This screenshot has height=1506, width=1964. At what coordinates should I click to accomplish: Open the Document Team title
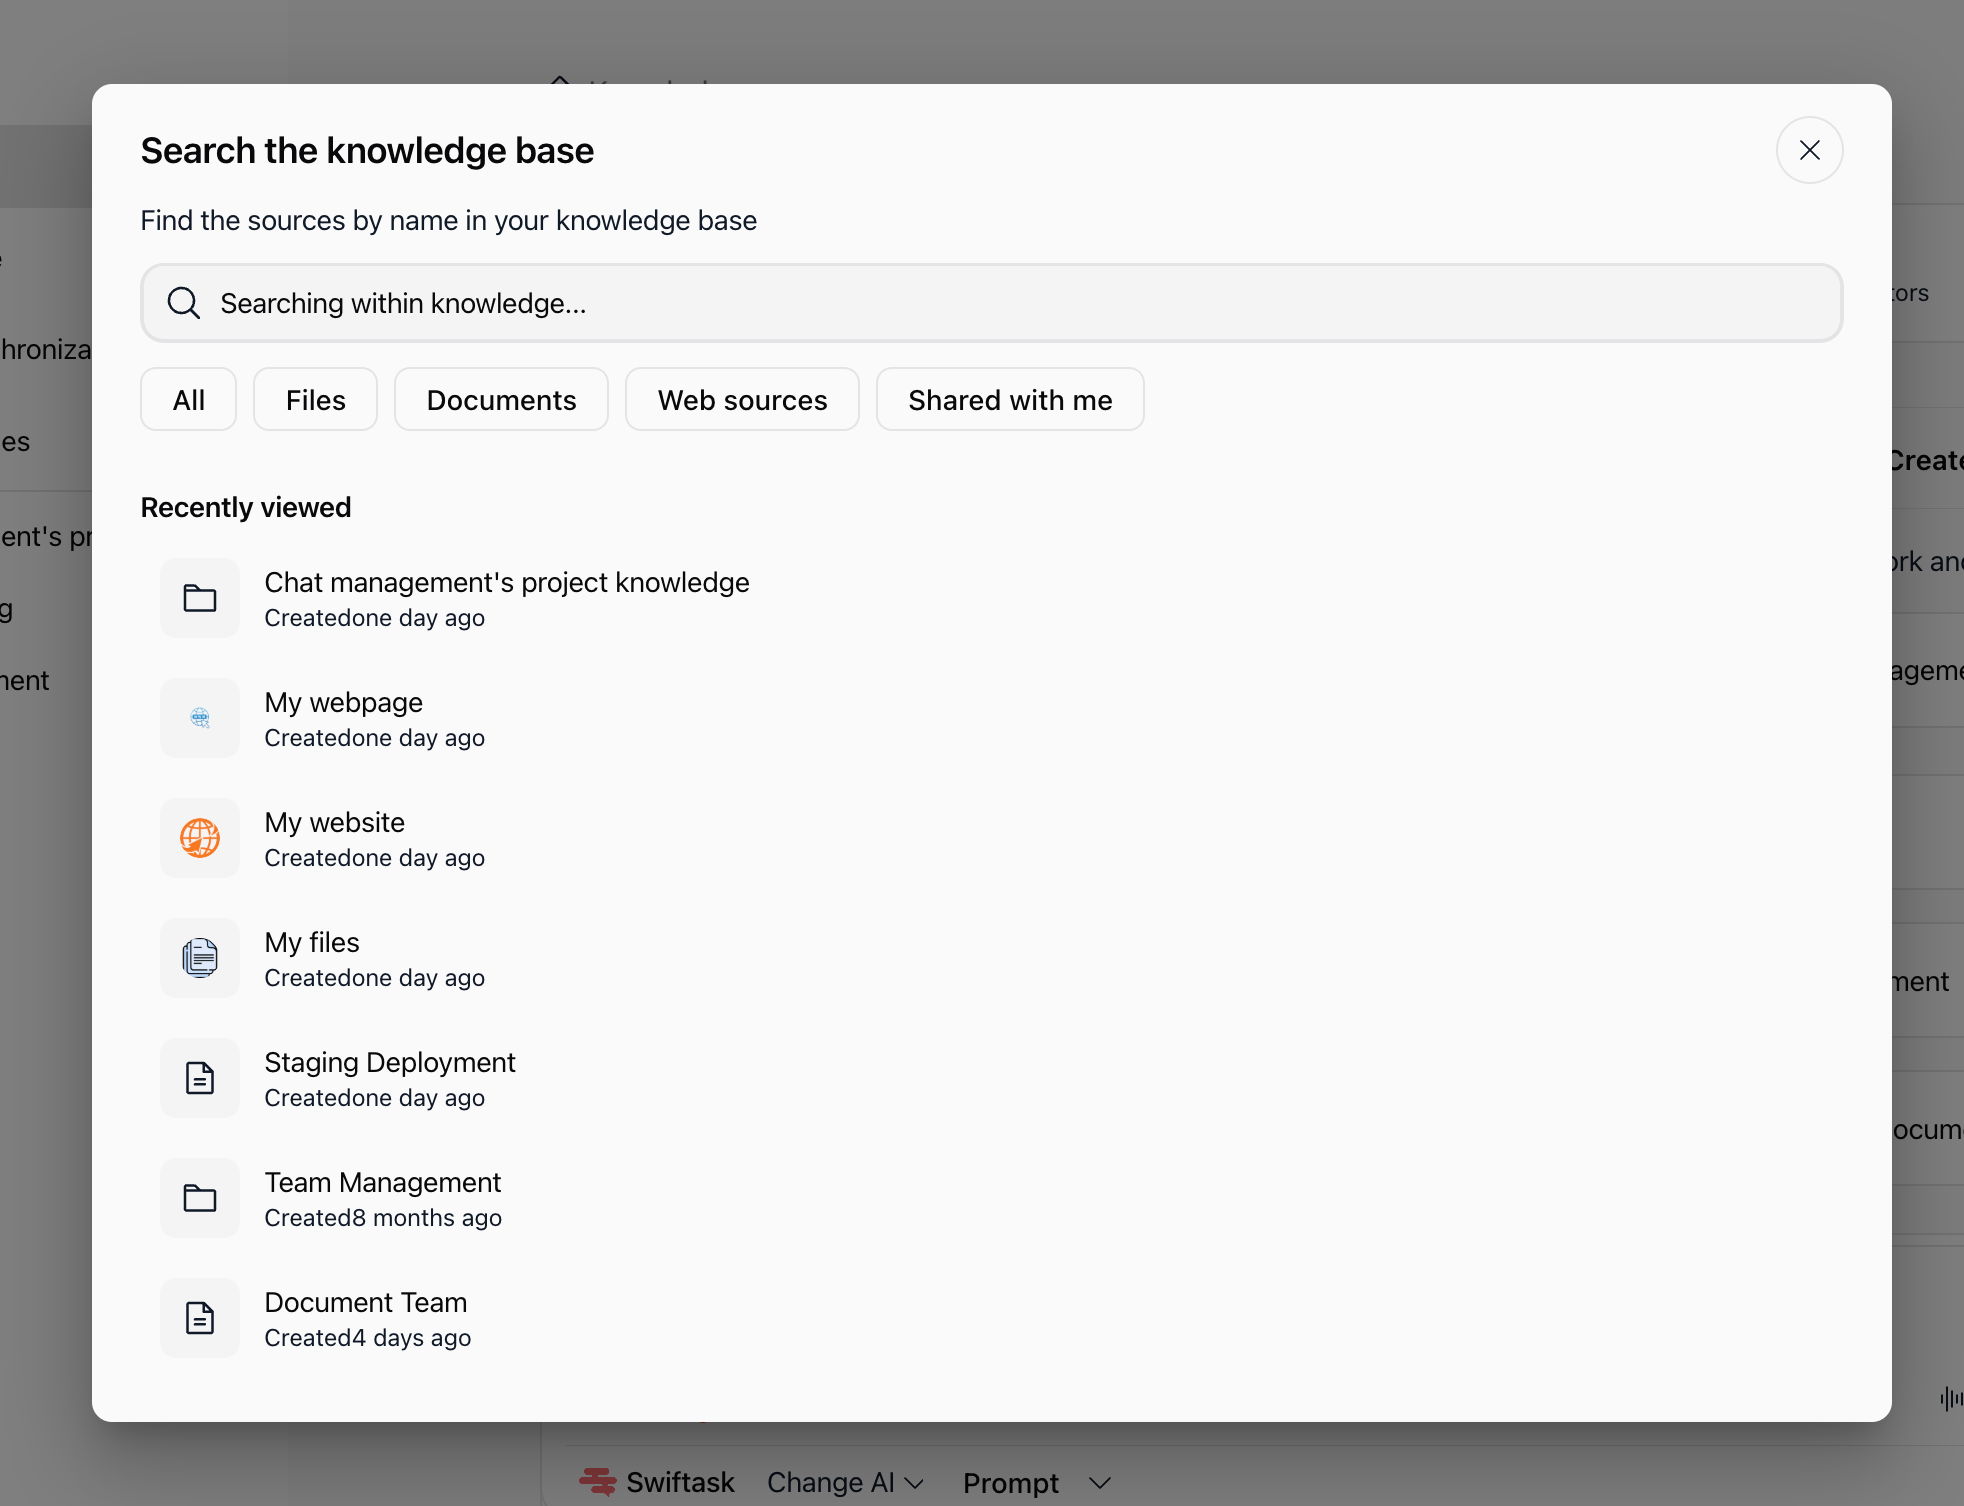[365, 1302]
